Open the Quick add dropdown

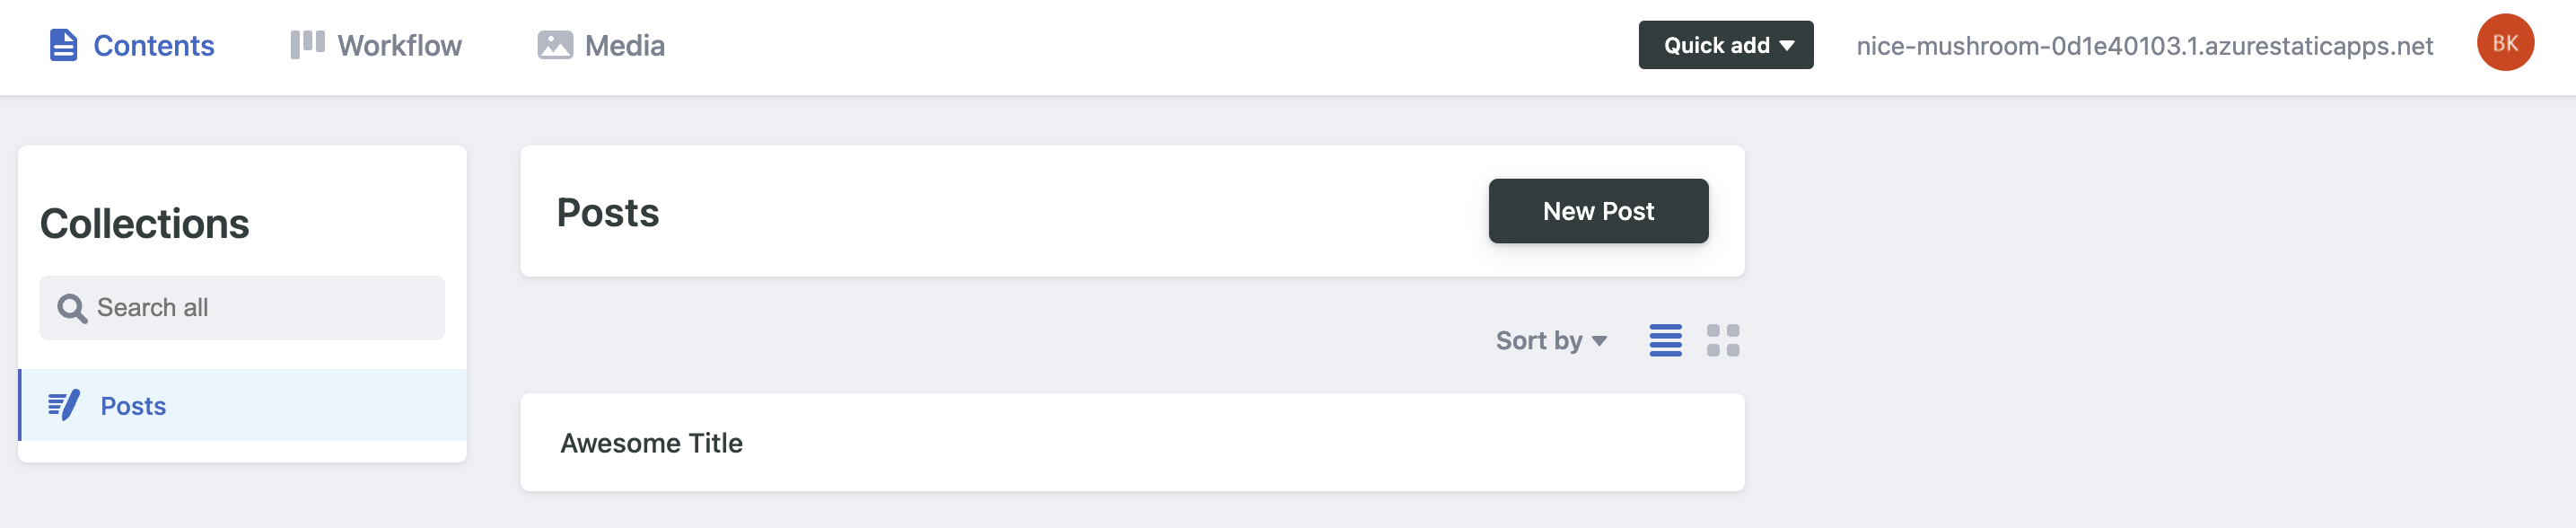[1716, 45]
